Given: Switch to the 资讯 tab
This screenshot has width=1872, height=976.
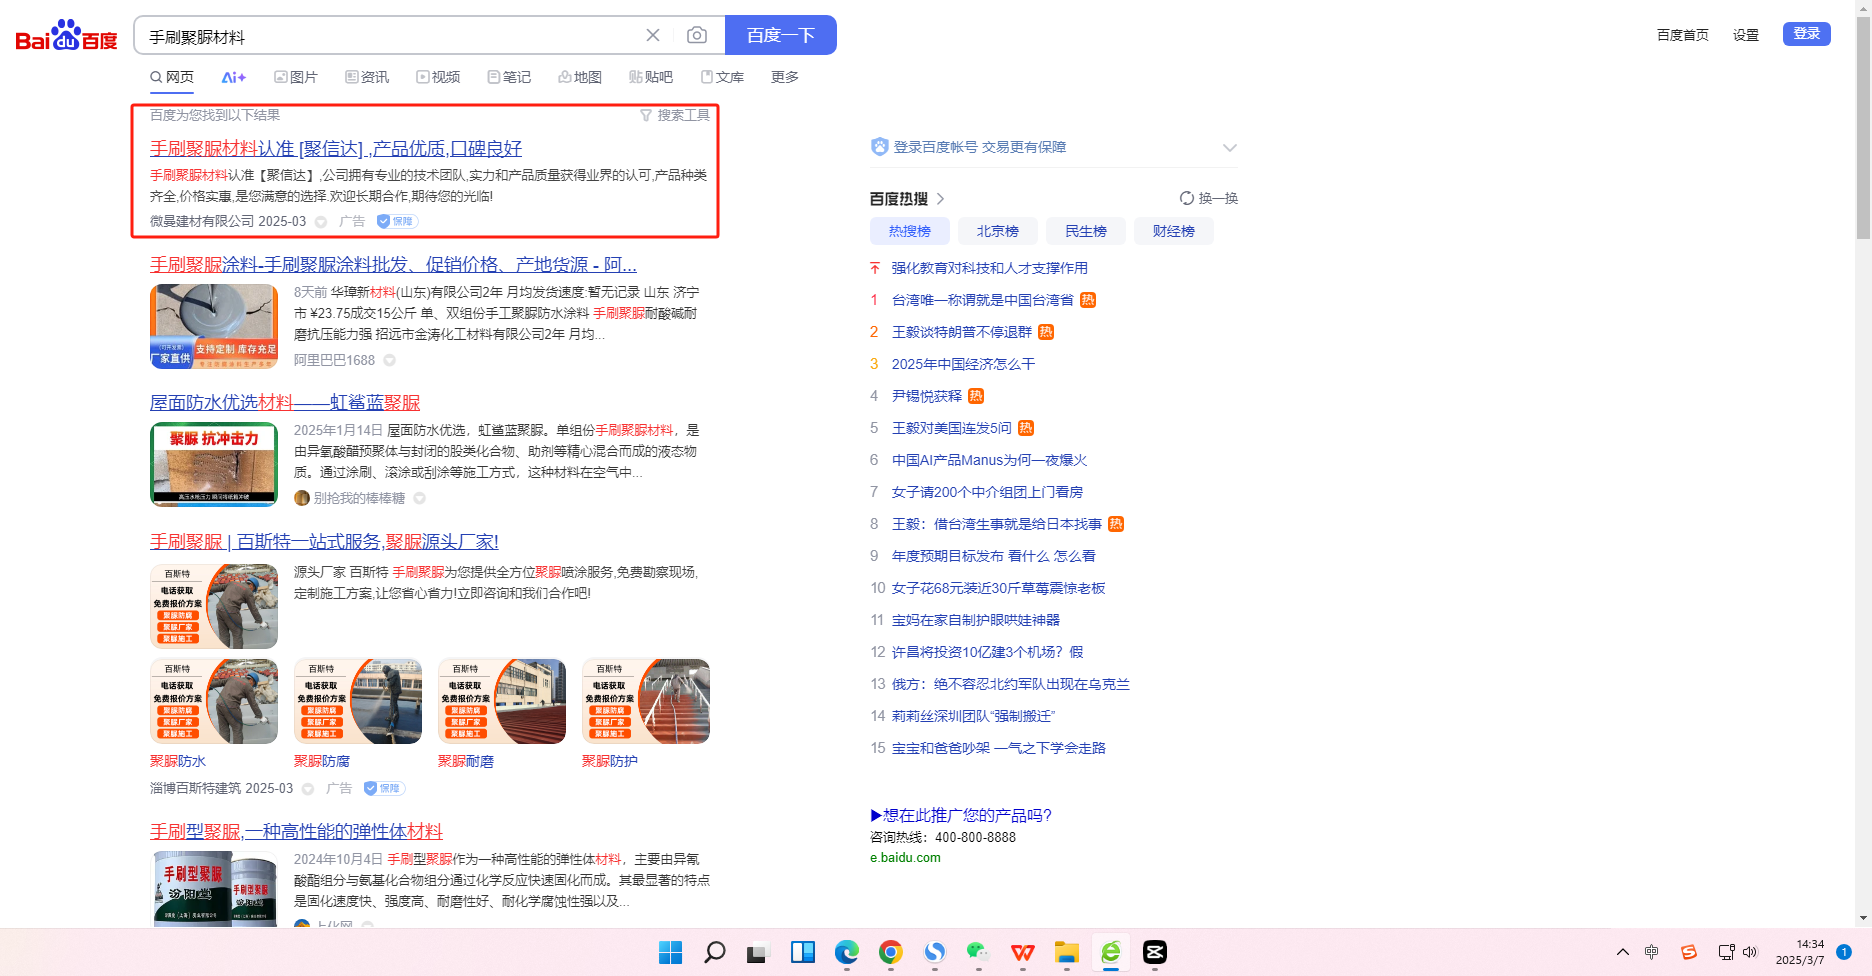Looking at the screenshot, I should pos(367,77).
